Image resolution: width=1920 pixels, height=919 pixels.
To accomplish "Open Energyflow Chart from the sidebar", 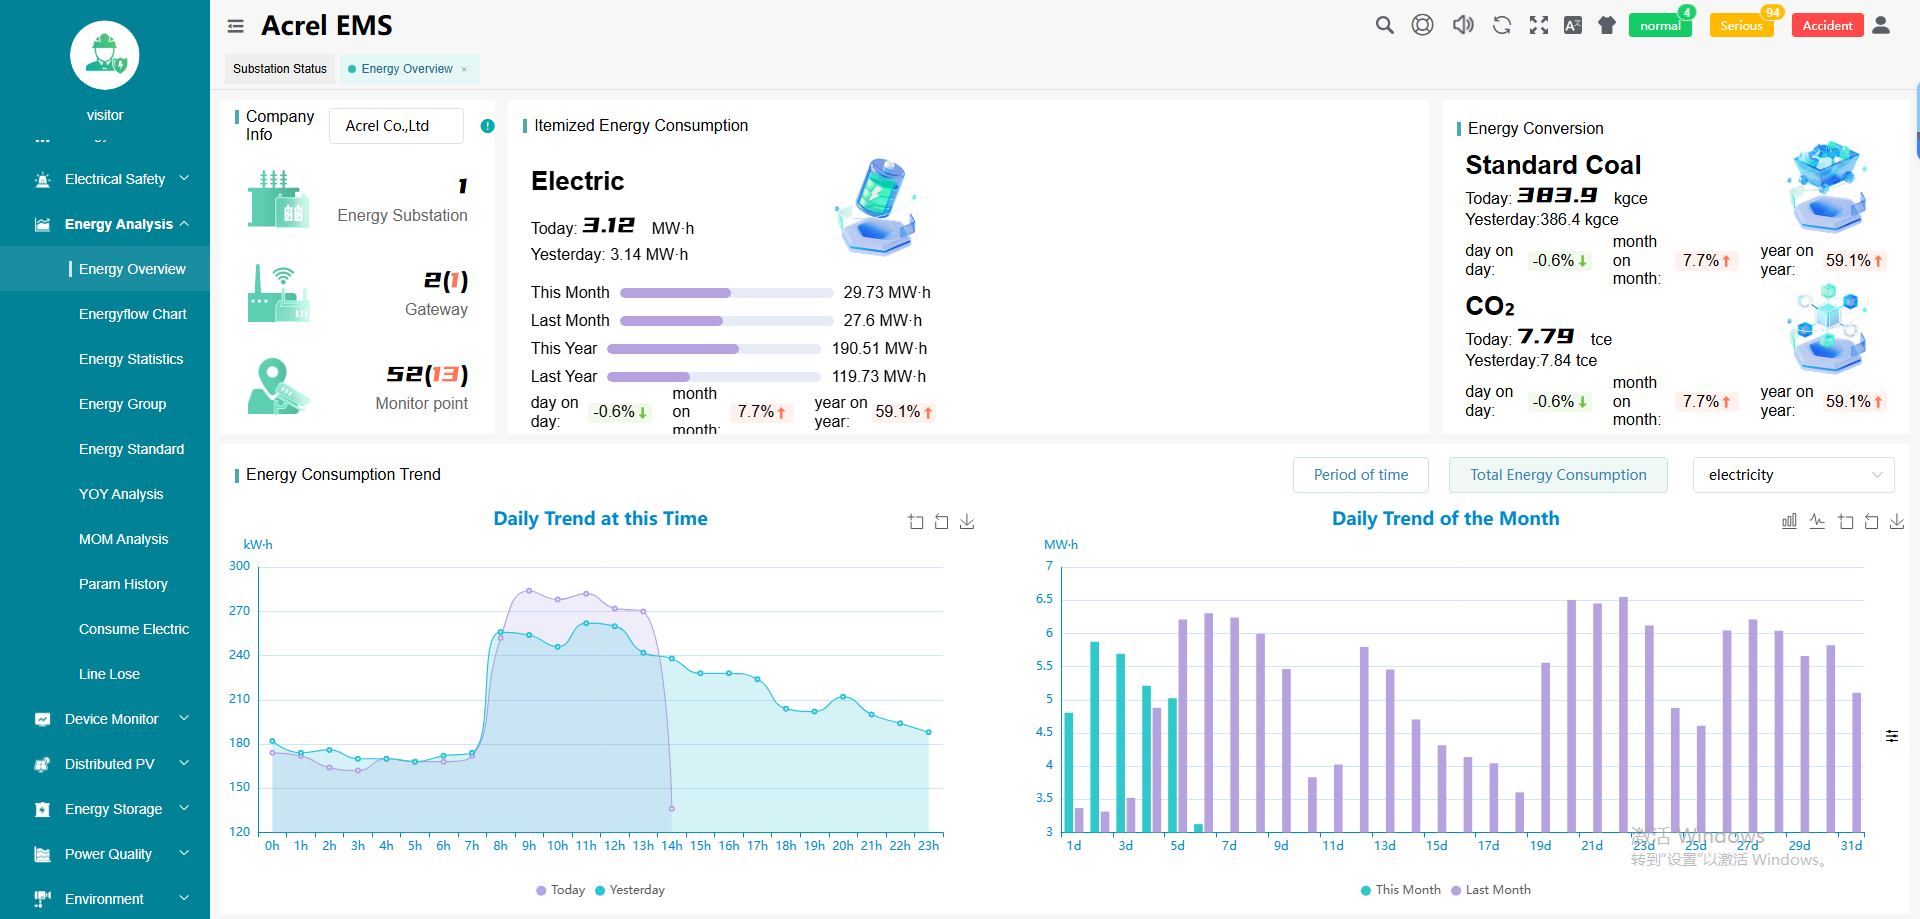I will pos(132,314).
